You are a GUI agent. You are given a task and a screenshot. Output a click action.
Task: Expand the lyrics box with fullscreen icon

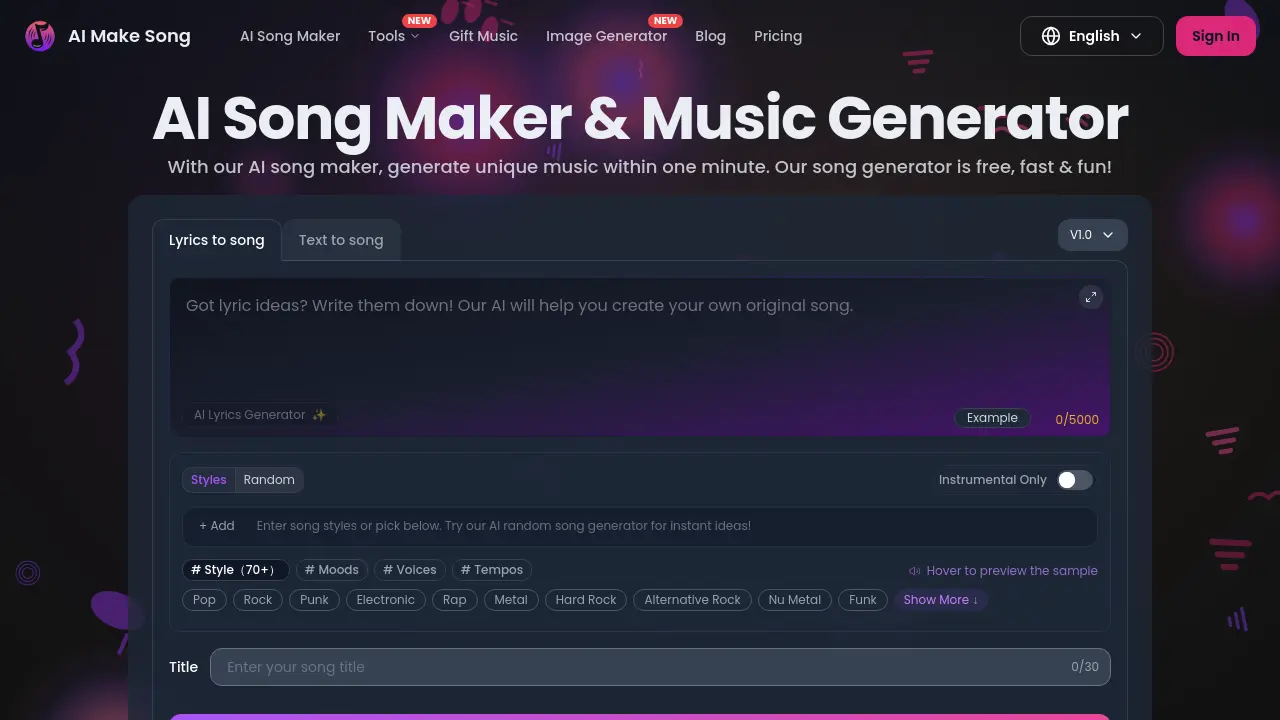(1091, 296)
